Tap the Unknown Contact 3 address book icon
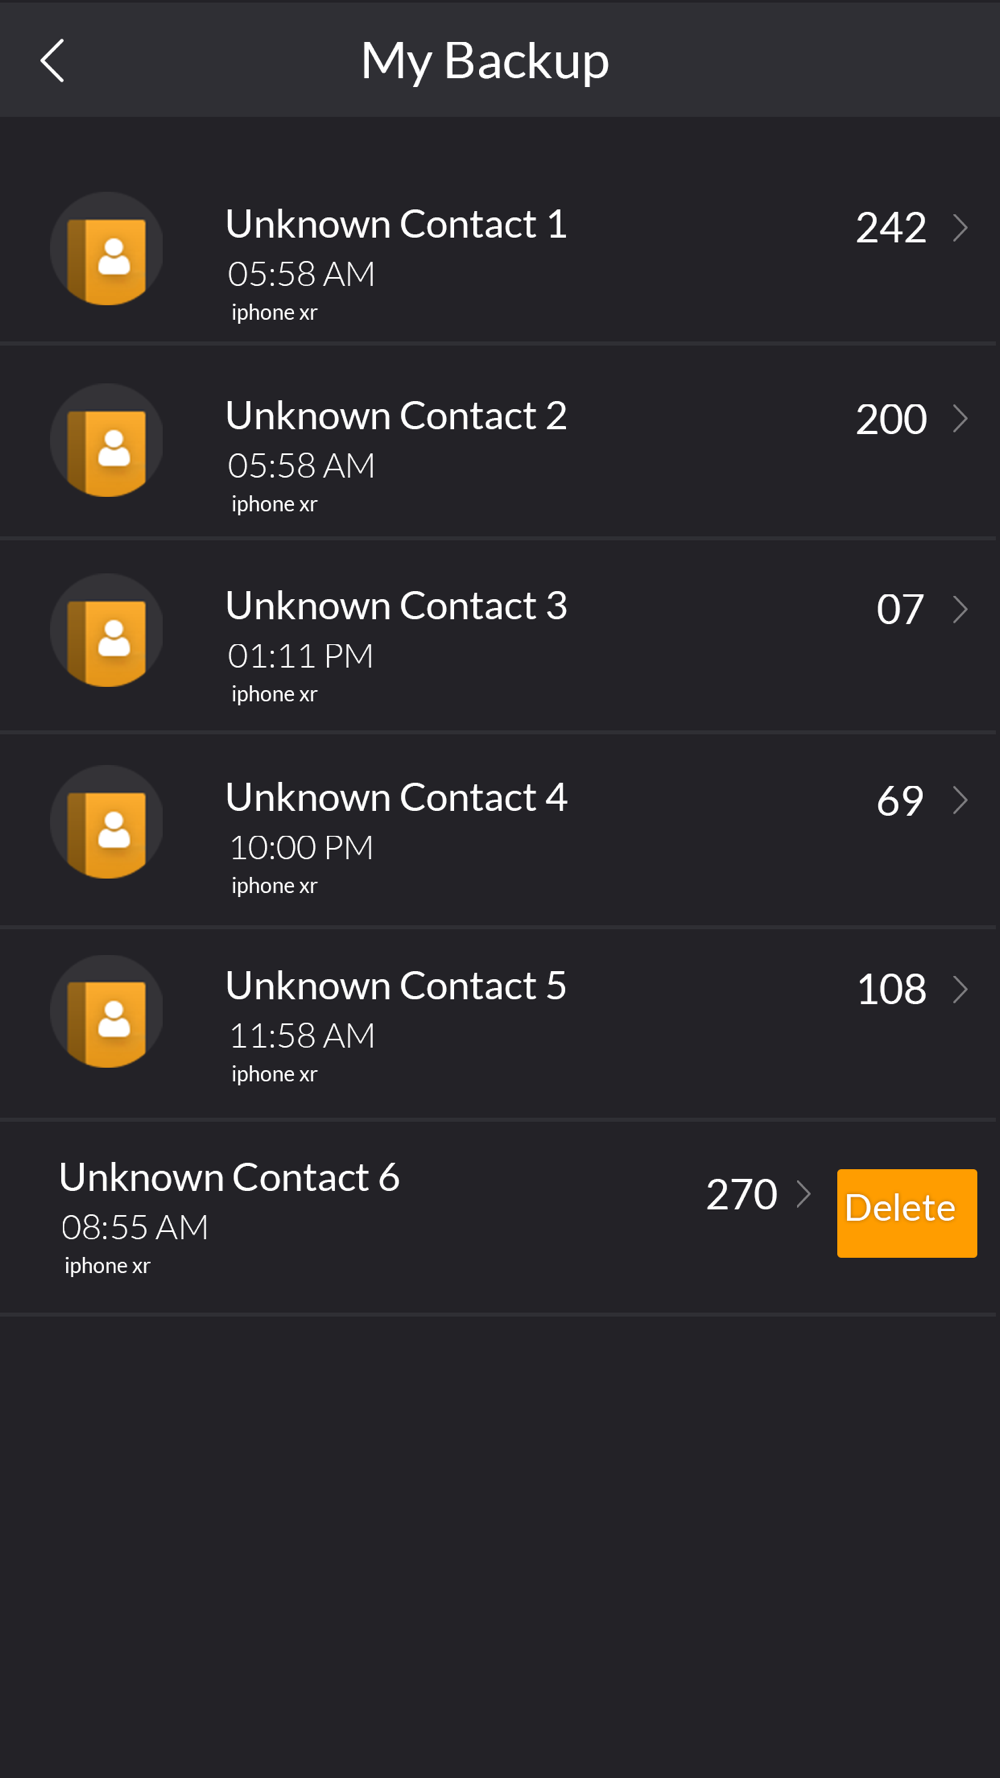Screen dimensions: 1000x1778 pos(107,630)
